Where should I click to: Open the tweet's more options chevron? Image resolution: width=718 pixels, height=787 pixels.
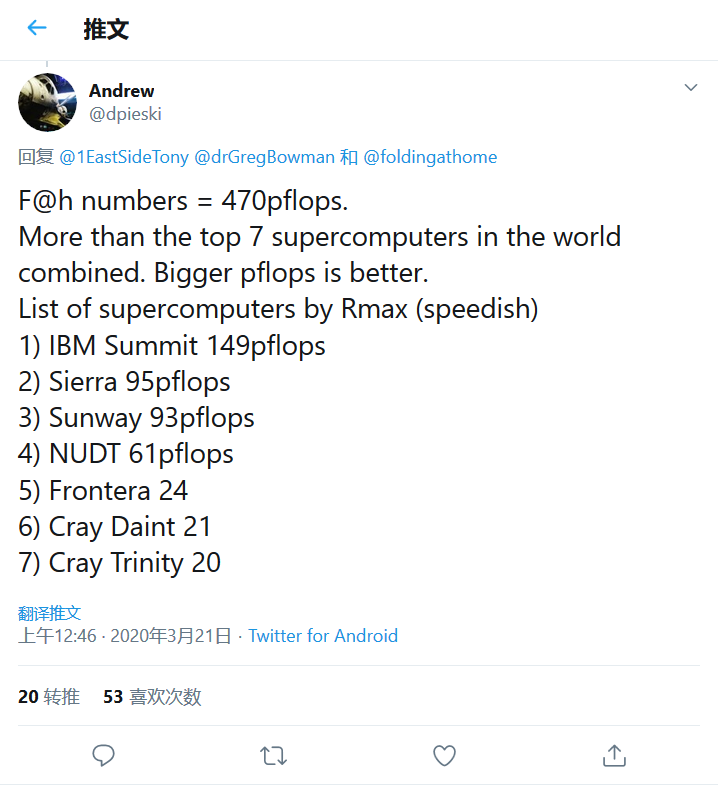690,88
